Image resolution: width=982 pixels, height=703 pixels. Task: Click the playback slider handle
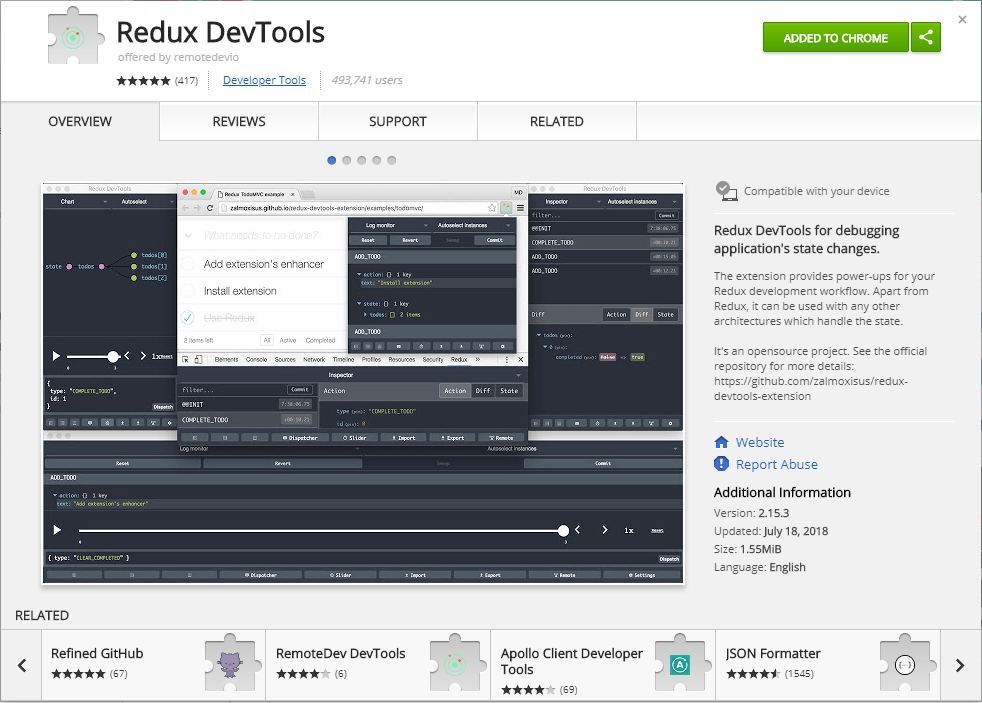562,531
